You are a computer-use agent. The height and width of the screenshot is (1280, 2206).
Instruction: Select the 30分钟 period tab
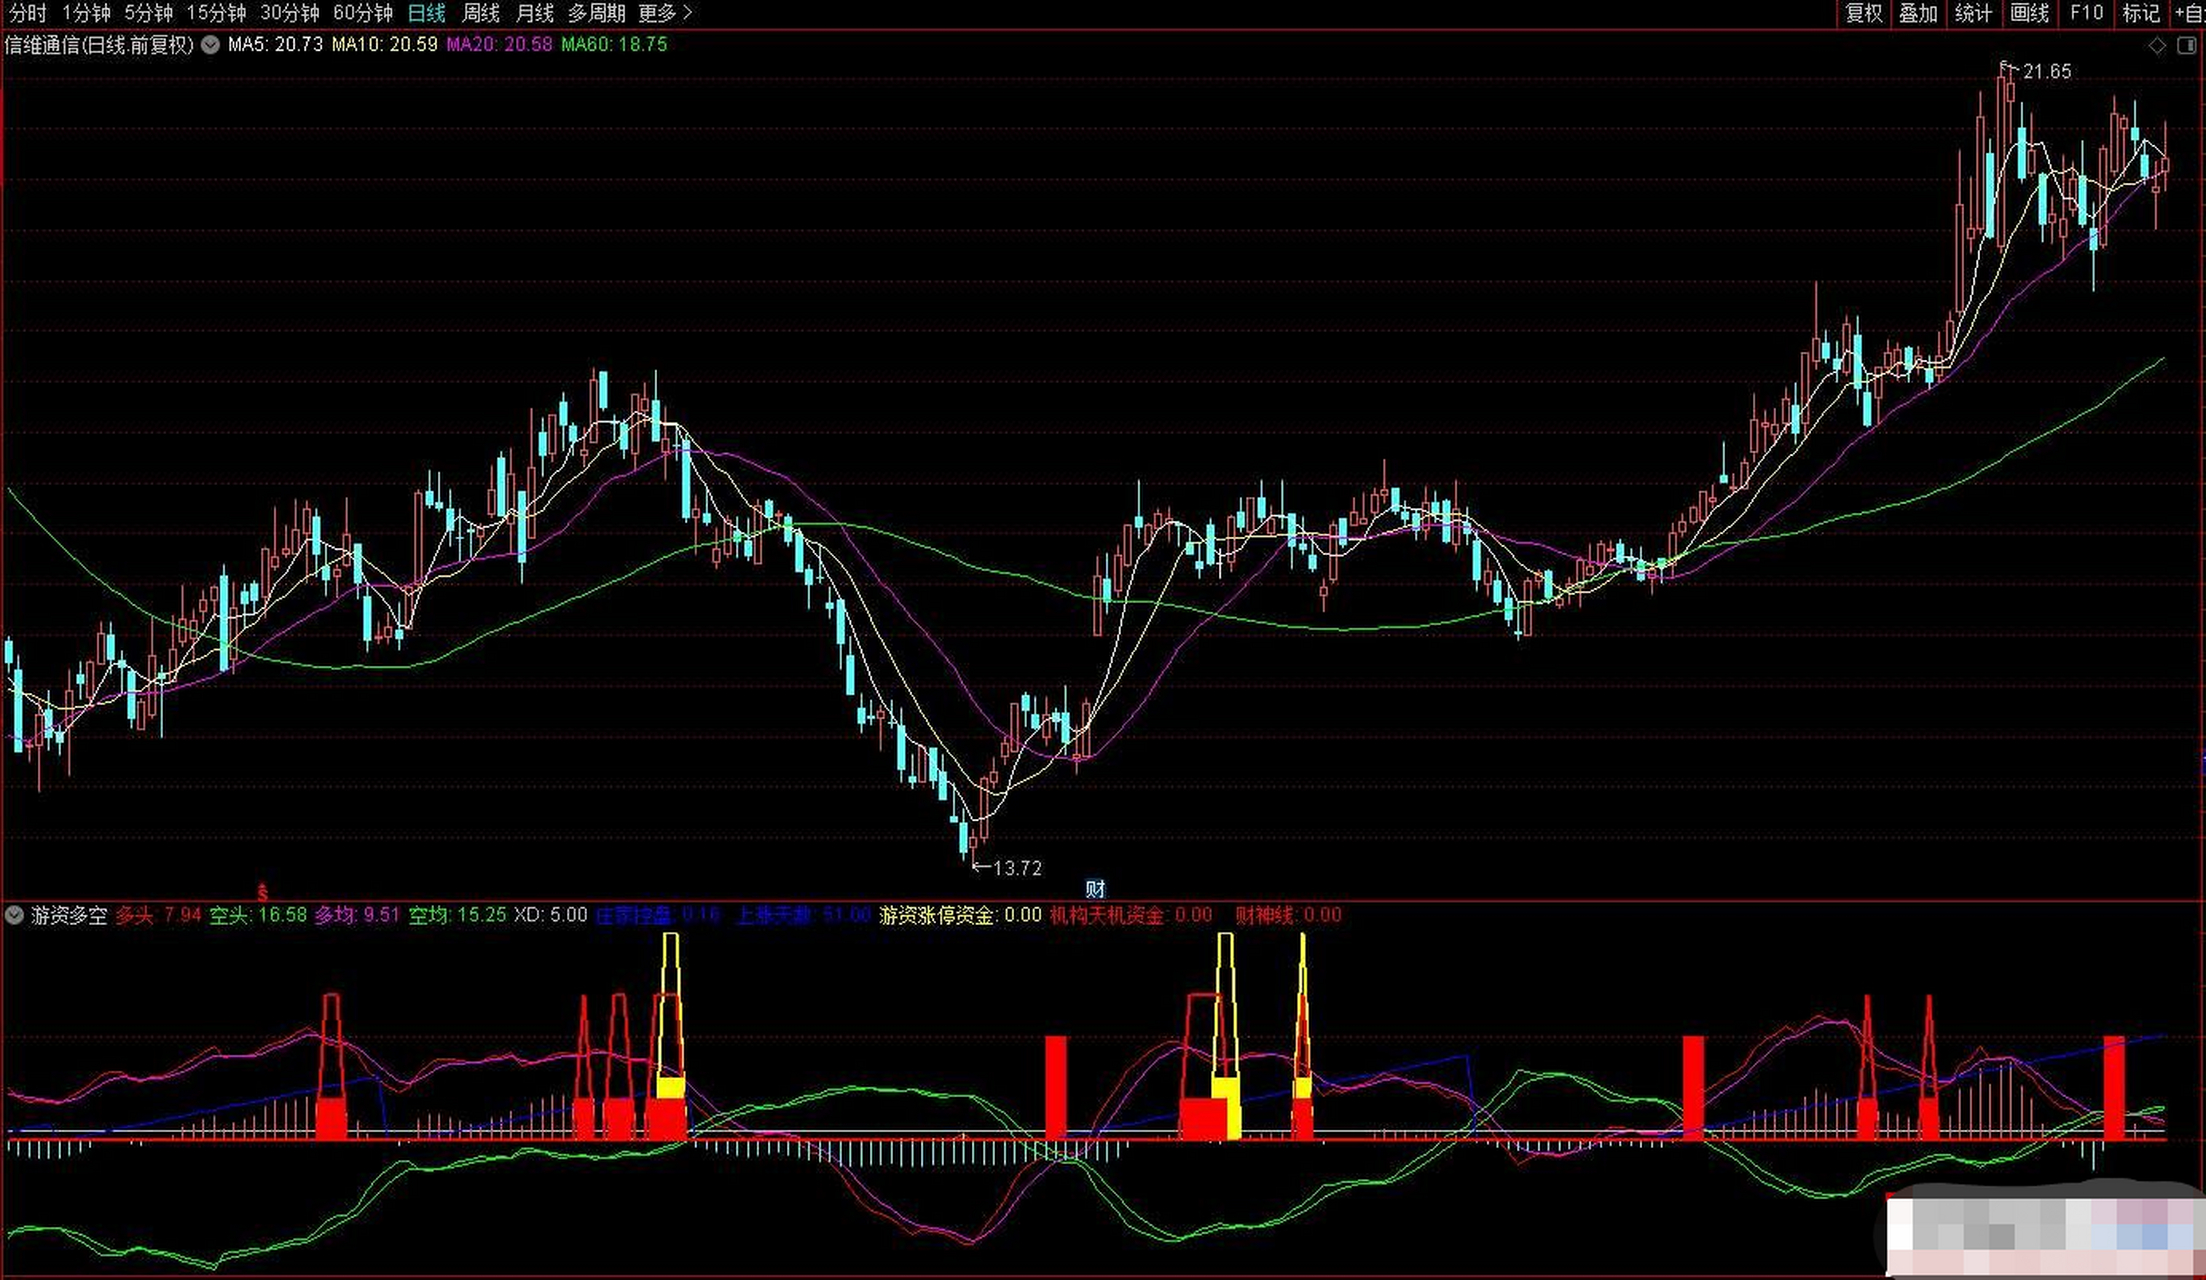[289, 13]
